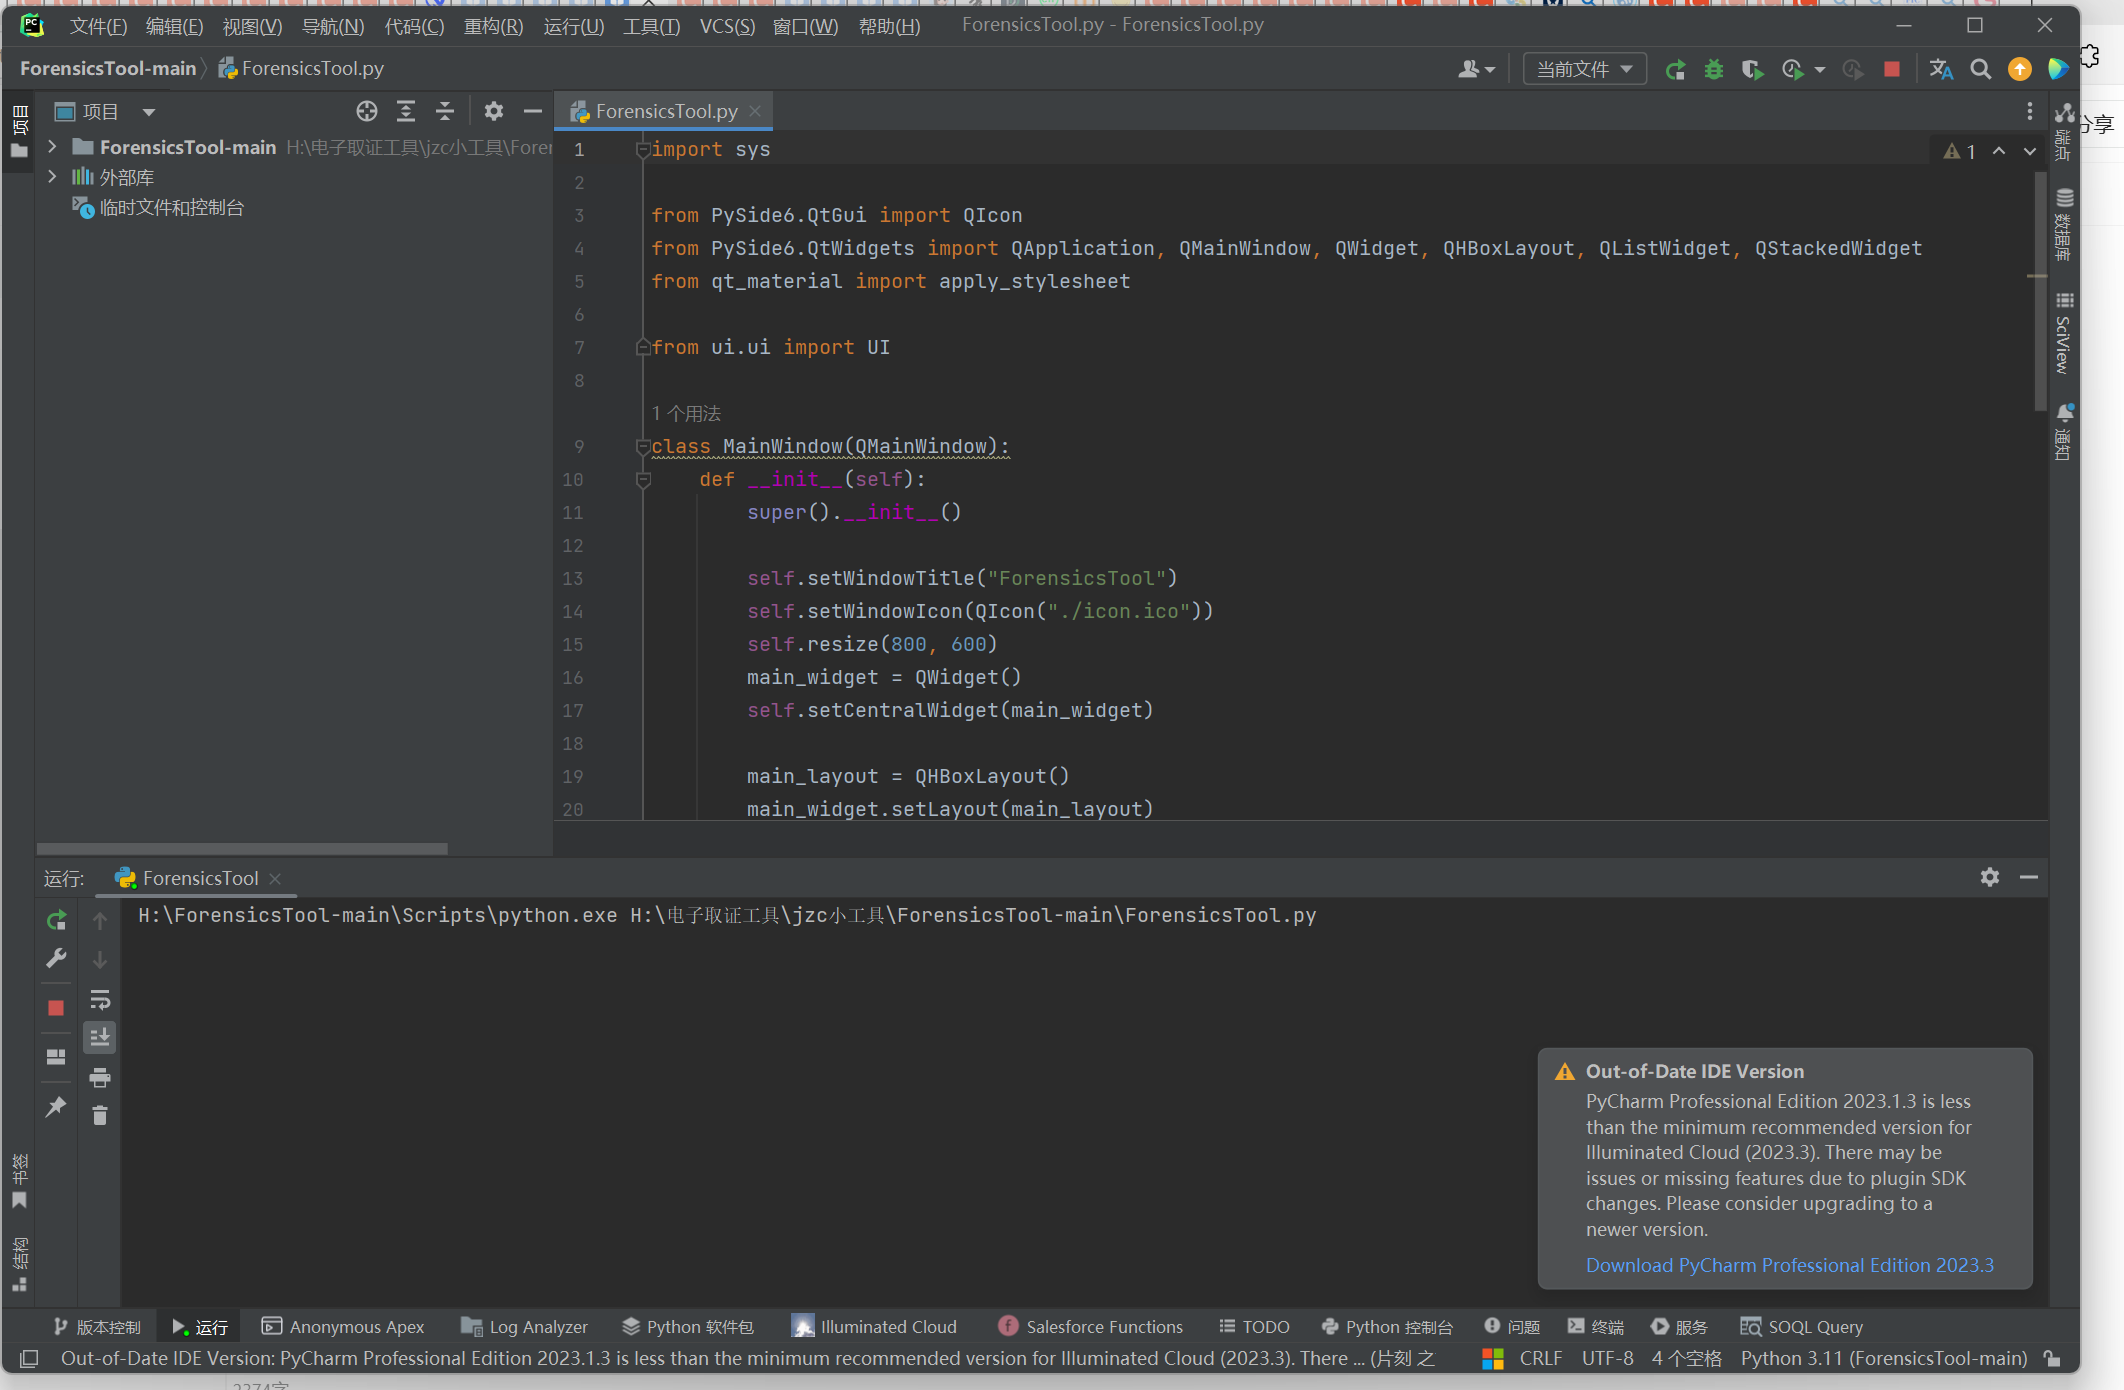This screenshot has width=2124, height=1390.
Task: Click the translate icon in toolbar
Action: [x=1941, y=69]
